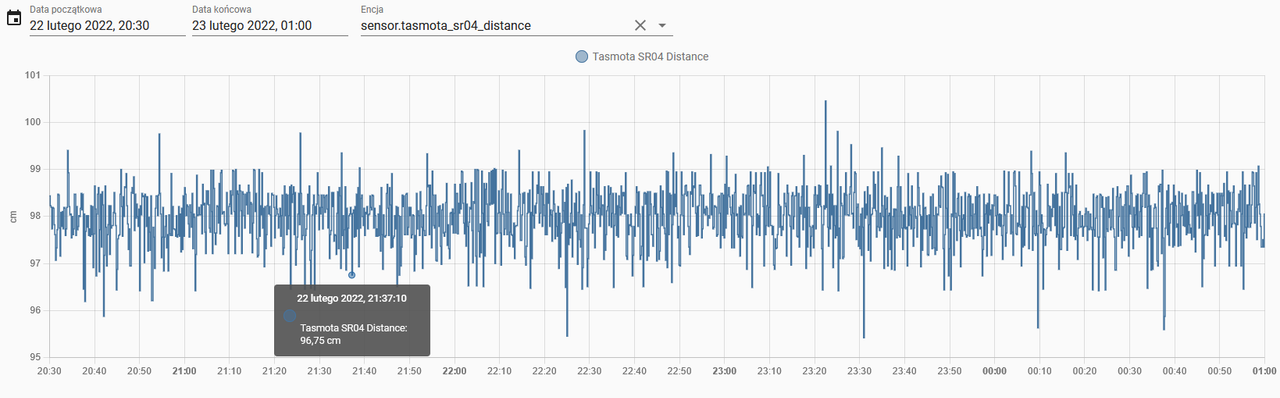Click x-axis label 22:00
The image size is (1280, 398).
click(455, 371)
